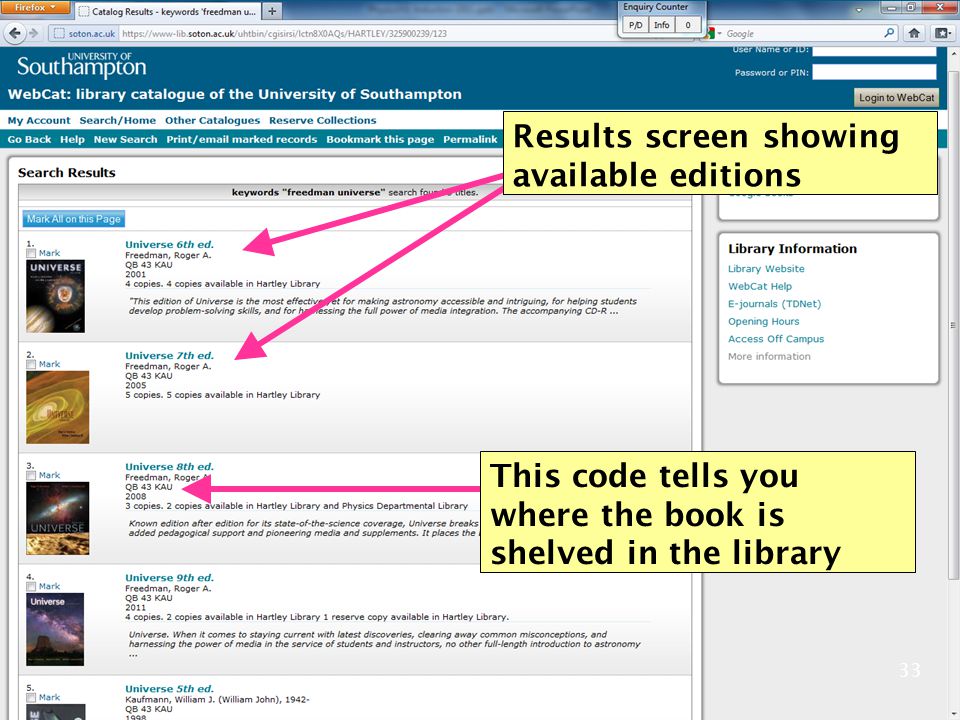This screenshot has width=960, height=720.
Task: Click Universe 6th ed. cover thumbnail
Action: [x=56, y=296]
